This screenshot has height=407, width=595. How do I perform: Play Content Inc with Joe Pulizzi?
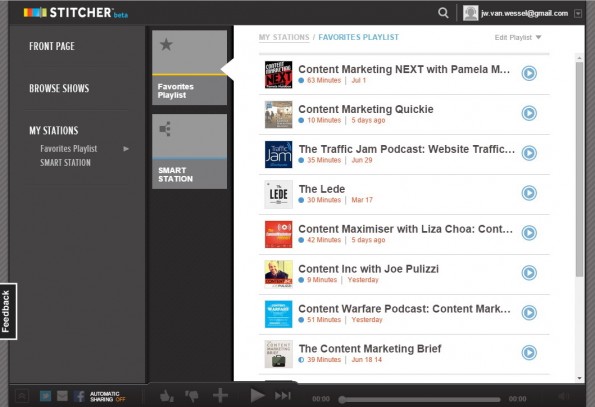(x=529, y=273)
